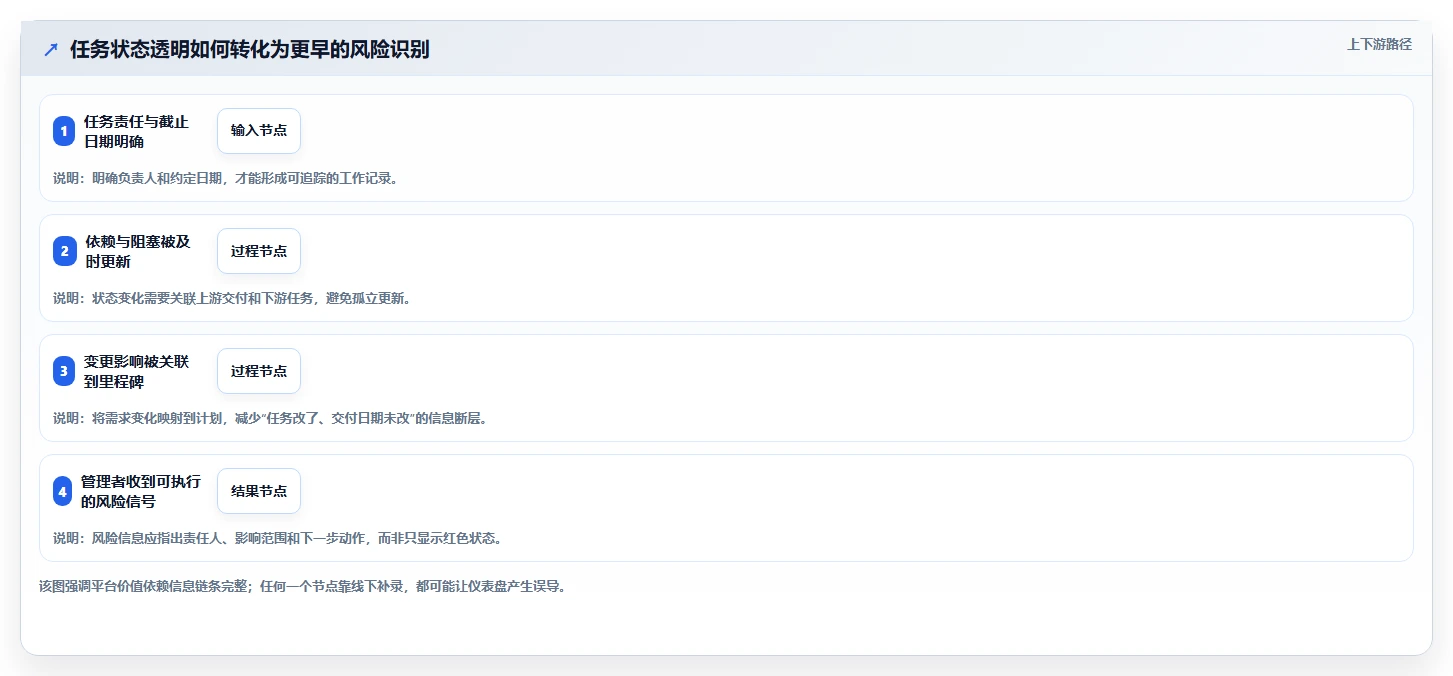Click the 过程节点 tag beside 变更影响被关联到里程碑
The width and height of the screenshot is (1453, 676).
[x=259, y=371]
